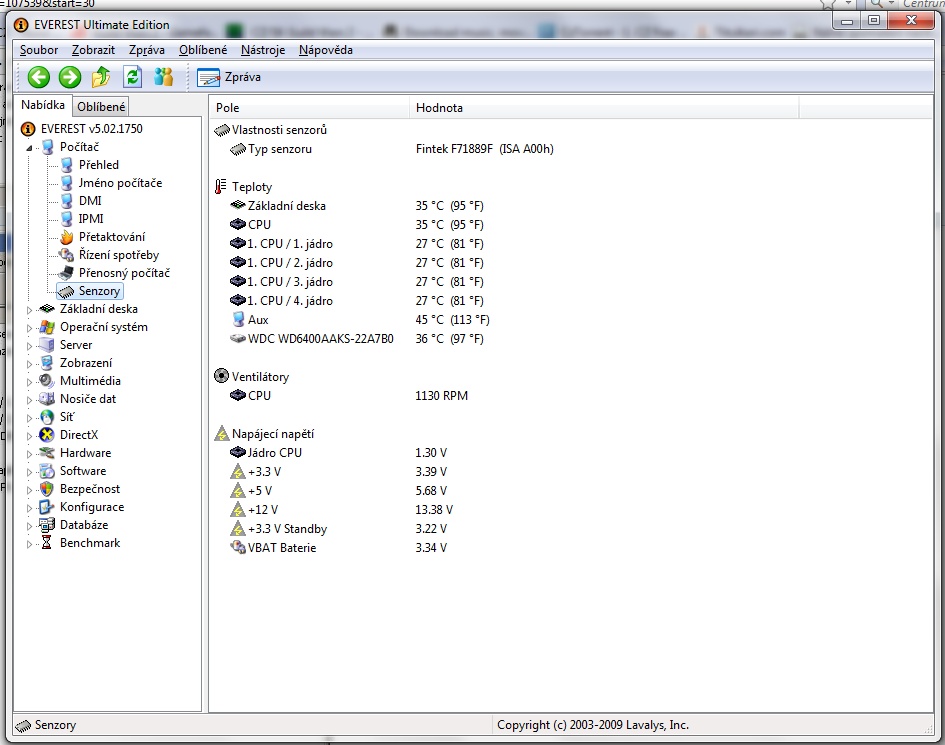Click the Refresh toolbar icon
The height and width of the screenshot is (745, 945).
coord(132,77)
